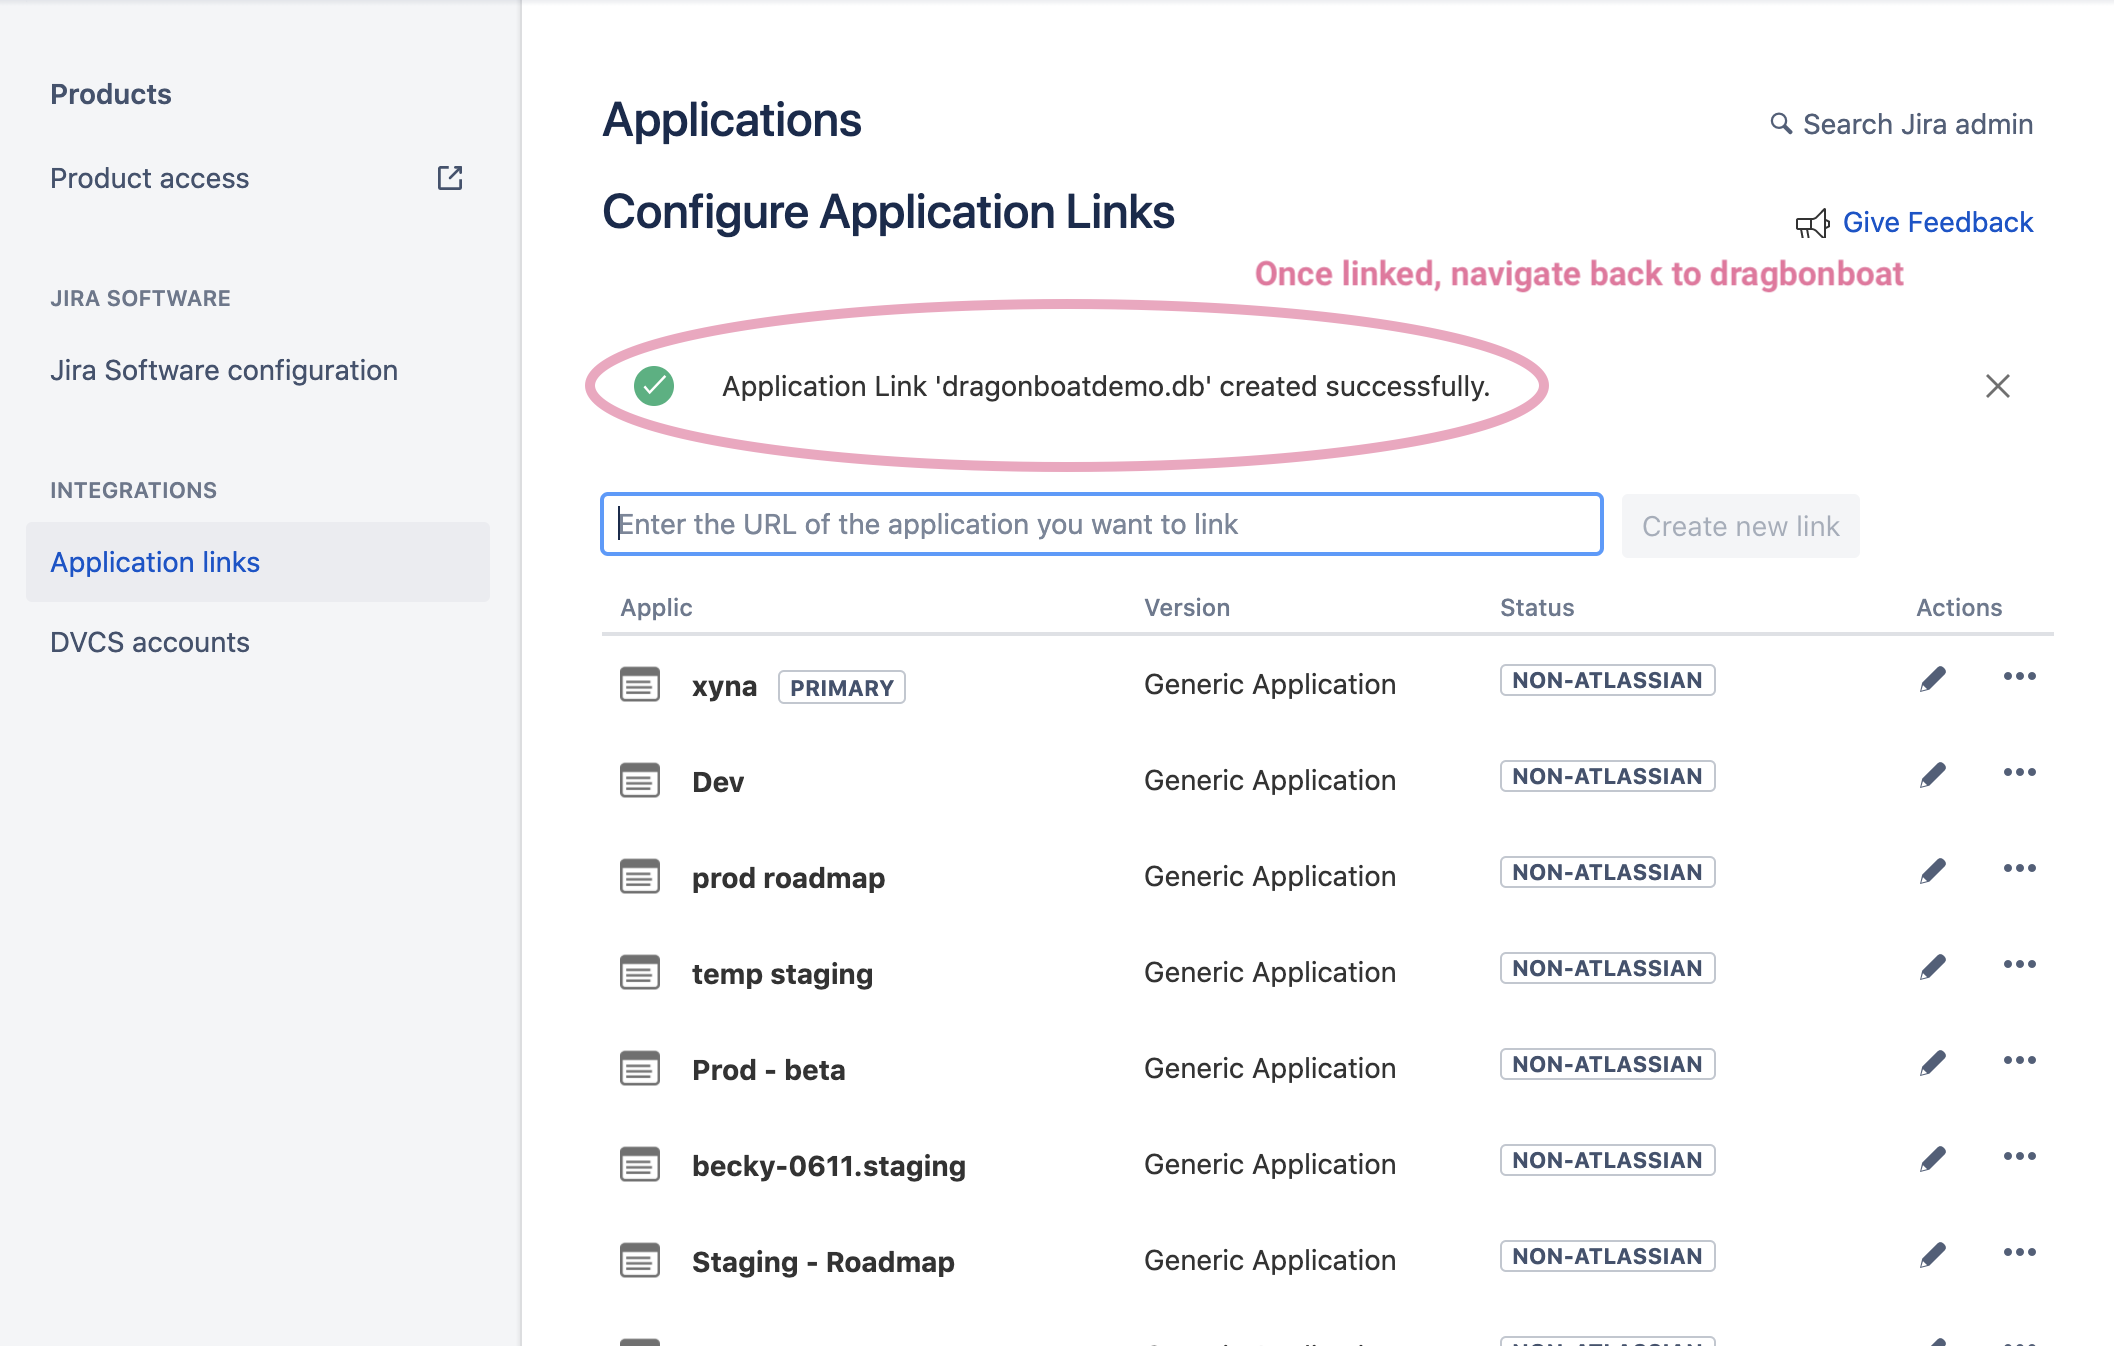Open more actions for becky-0611.staging
Image resolution: width=2114 pixels, height=1346 pixels.
click(2019, 1157)
